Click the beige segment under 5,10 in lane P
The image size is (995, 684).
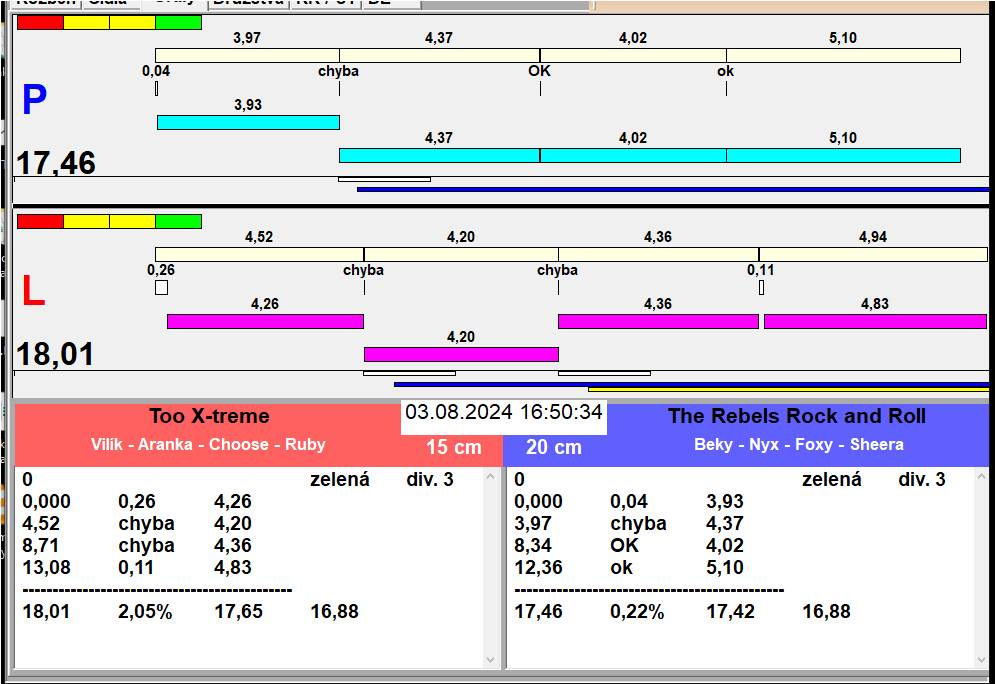[x=843, y=55]
